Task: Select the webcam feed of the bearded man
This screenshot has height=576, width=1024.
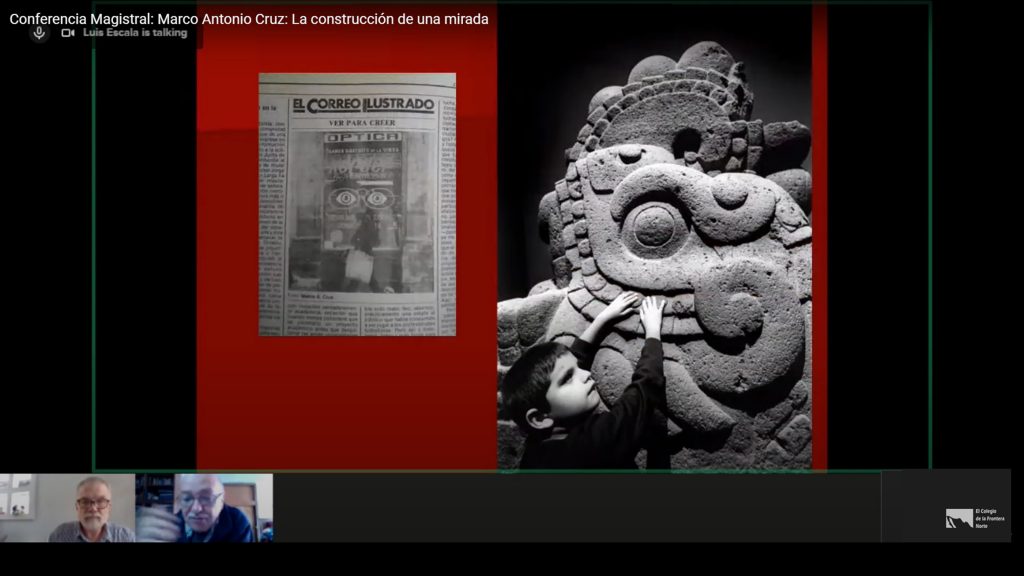Action: click(68, 508)
